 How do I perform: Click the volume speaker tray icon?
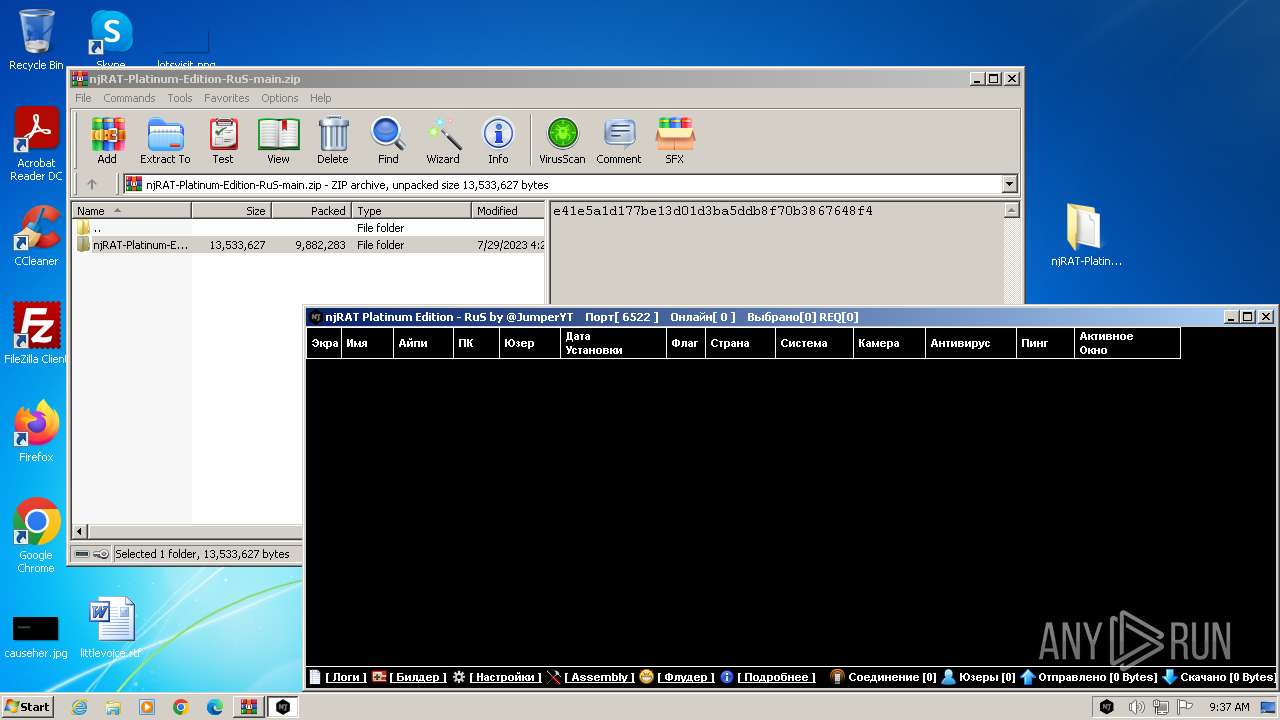[1136, 707]
